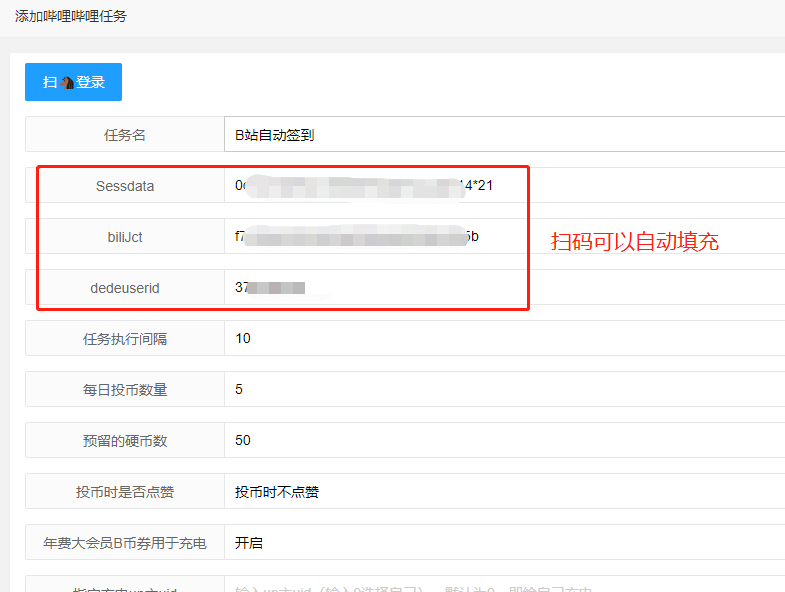The width and height of the screenshot is (785, 592).
Task: Click into the biliJct input field
Action: [x=505, y=236]
